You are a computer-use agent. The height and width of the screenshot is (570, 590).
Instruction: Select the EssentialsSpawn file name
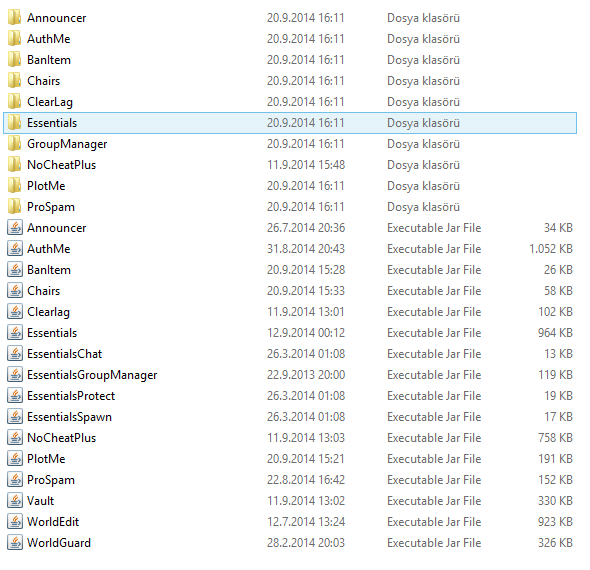(x=70, y=417)
